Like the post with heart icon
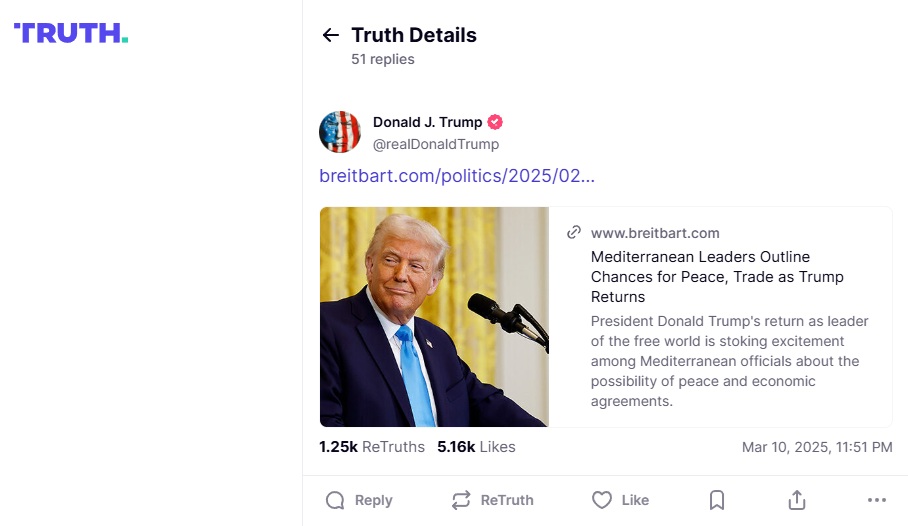Viewport: 908px width, 526px height. [601, 500]
